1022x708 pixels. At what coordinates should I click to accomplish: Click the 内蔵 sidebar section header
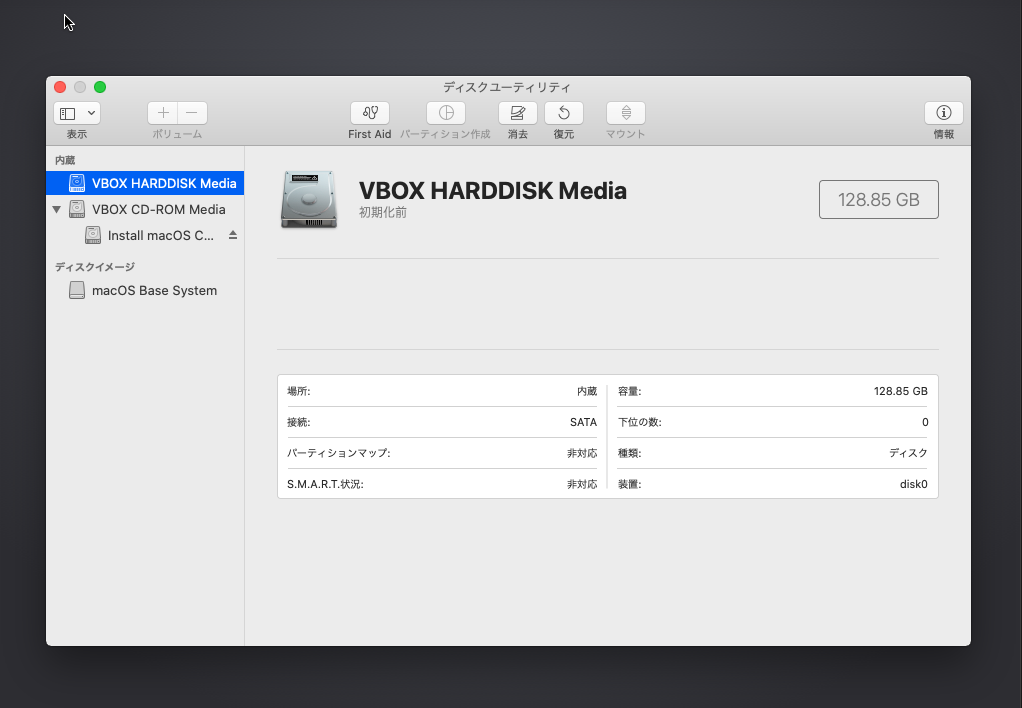65,160
